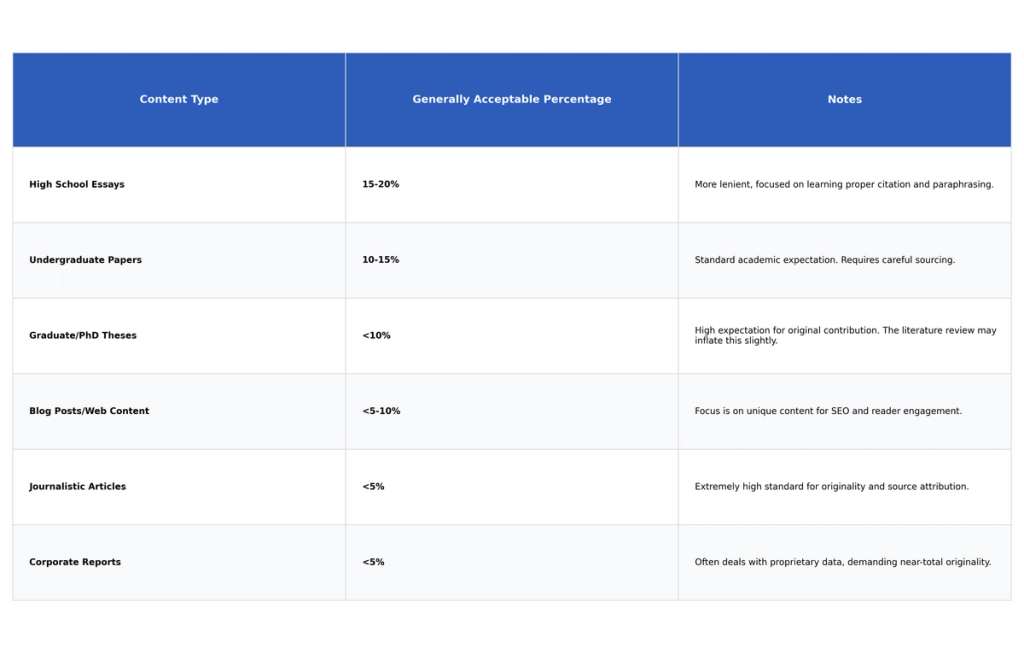This screenshot has height=654, width=1024.
Task: Click the note about SEO and reader engagement
Action: (845, 411)
